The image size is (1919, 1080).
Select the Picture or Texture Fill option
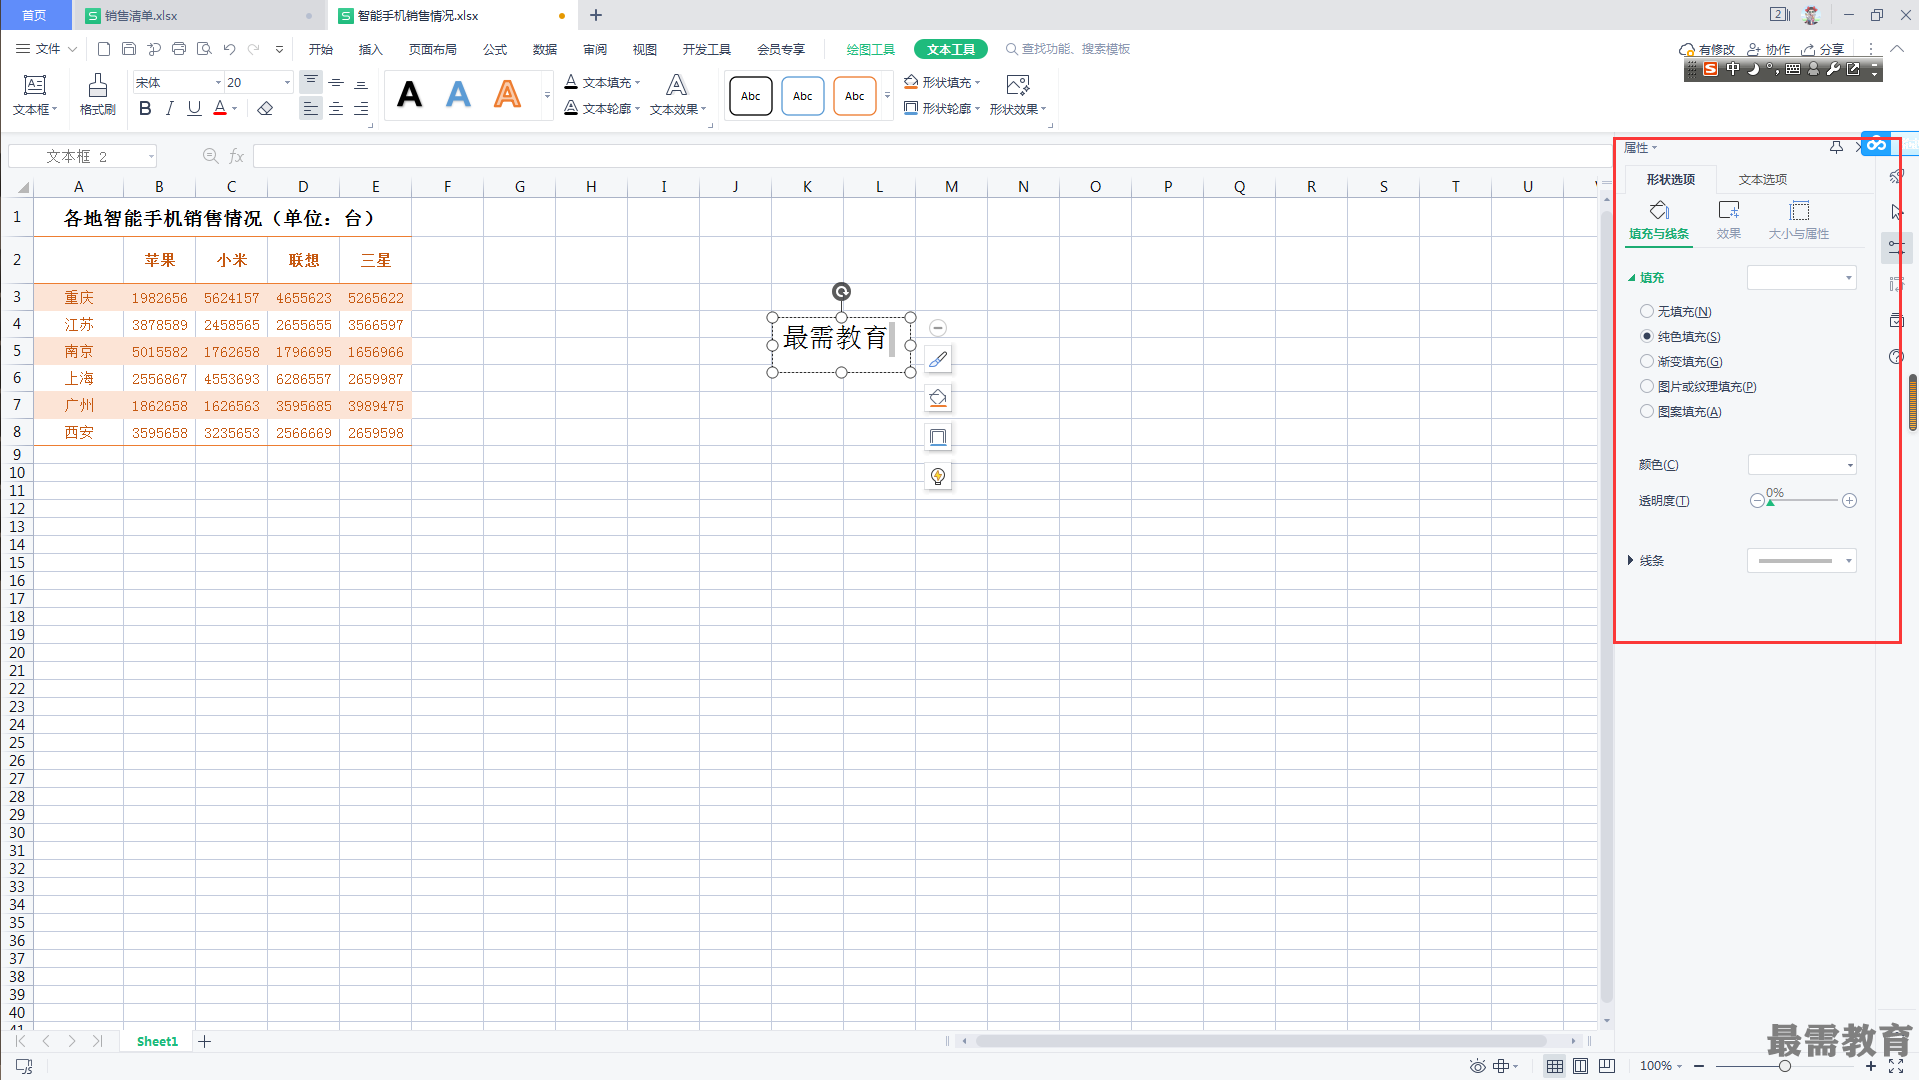[1647, 387]
